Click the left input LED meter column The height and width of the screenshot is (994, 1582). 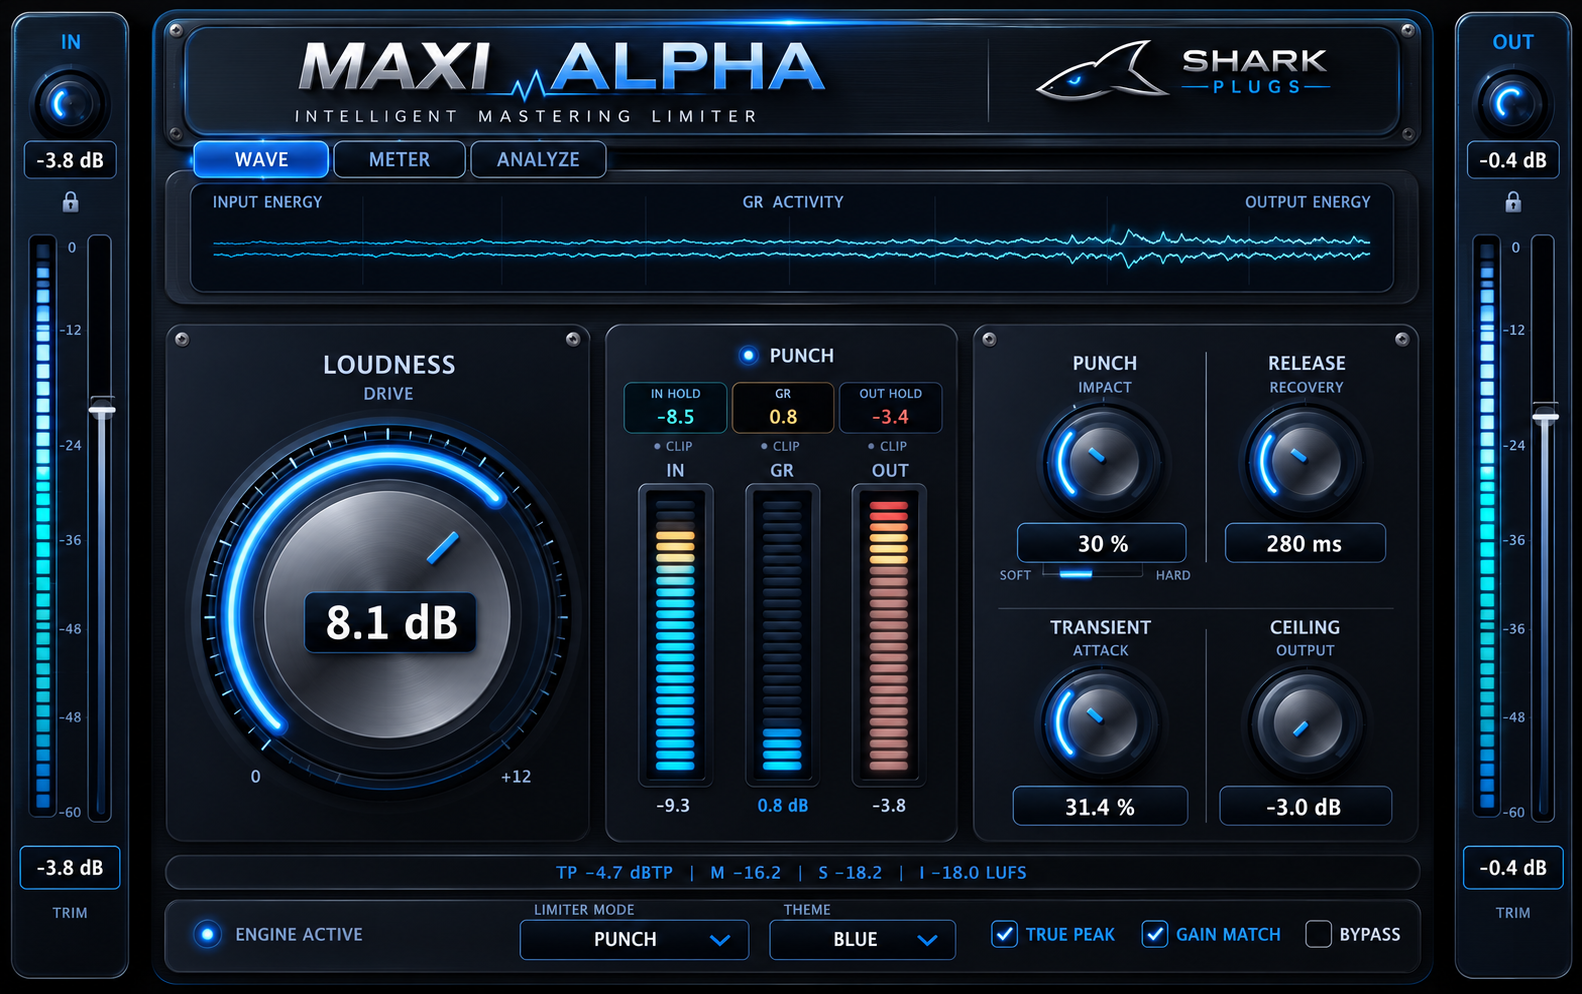pos(43,524)
